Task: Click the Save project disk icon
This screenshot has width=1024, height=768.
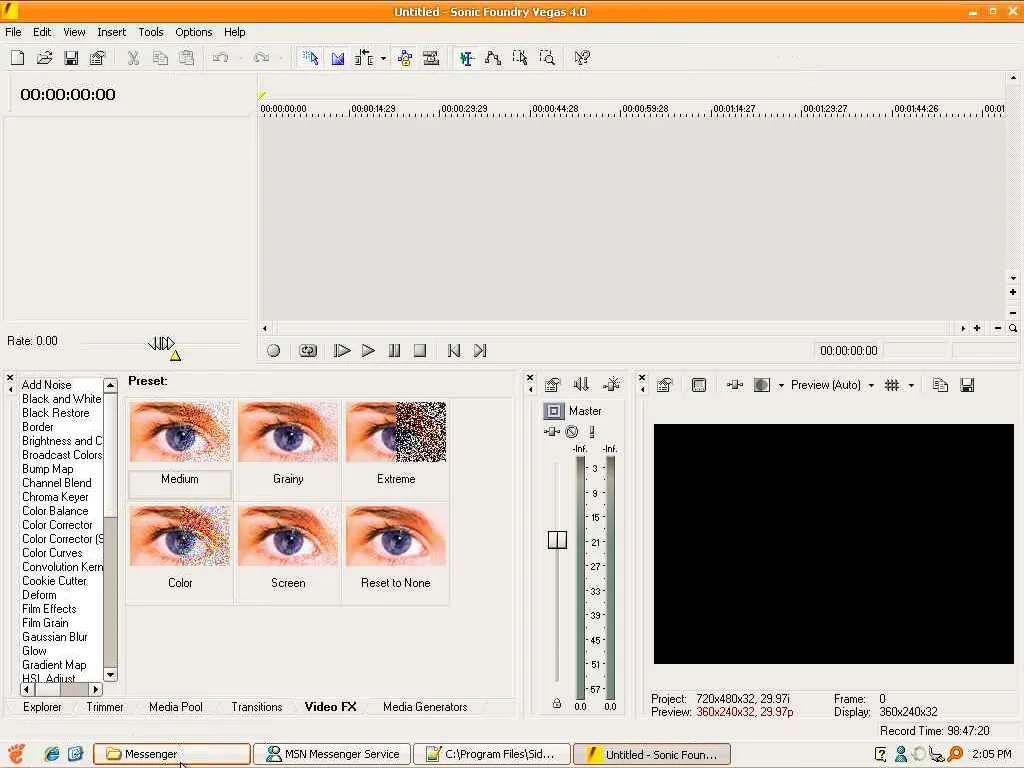Action: tap(71, 58)
